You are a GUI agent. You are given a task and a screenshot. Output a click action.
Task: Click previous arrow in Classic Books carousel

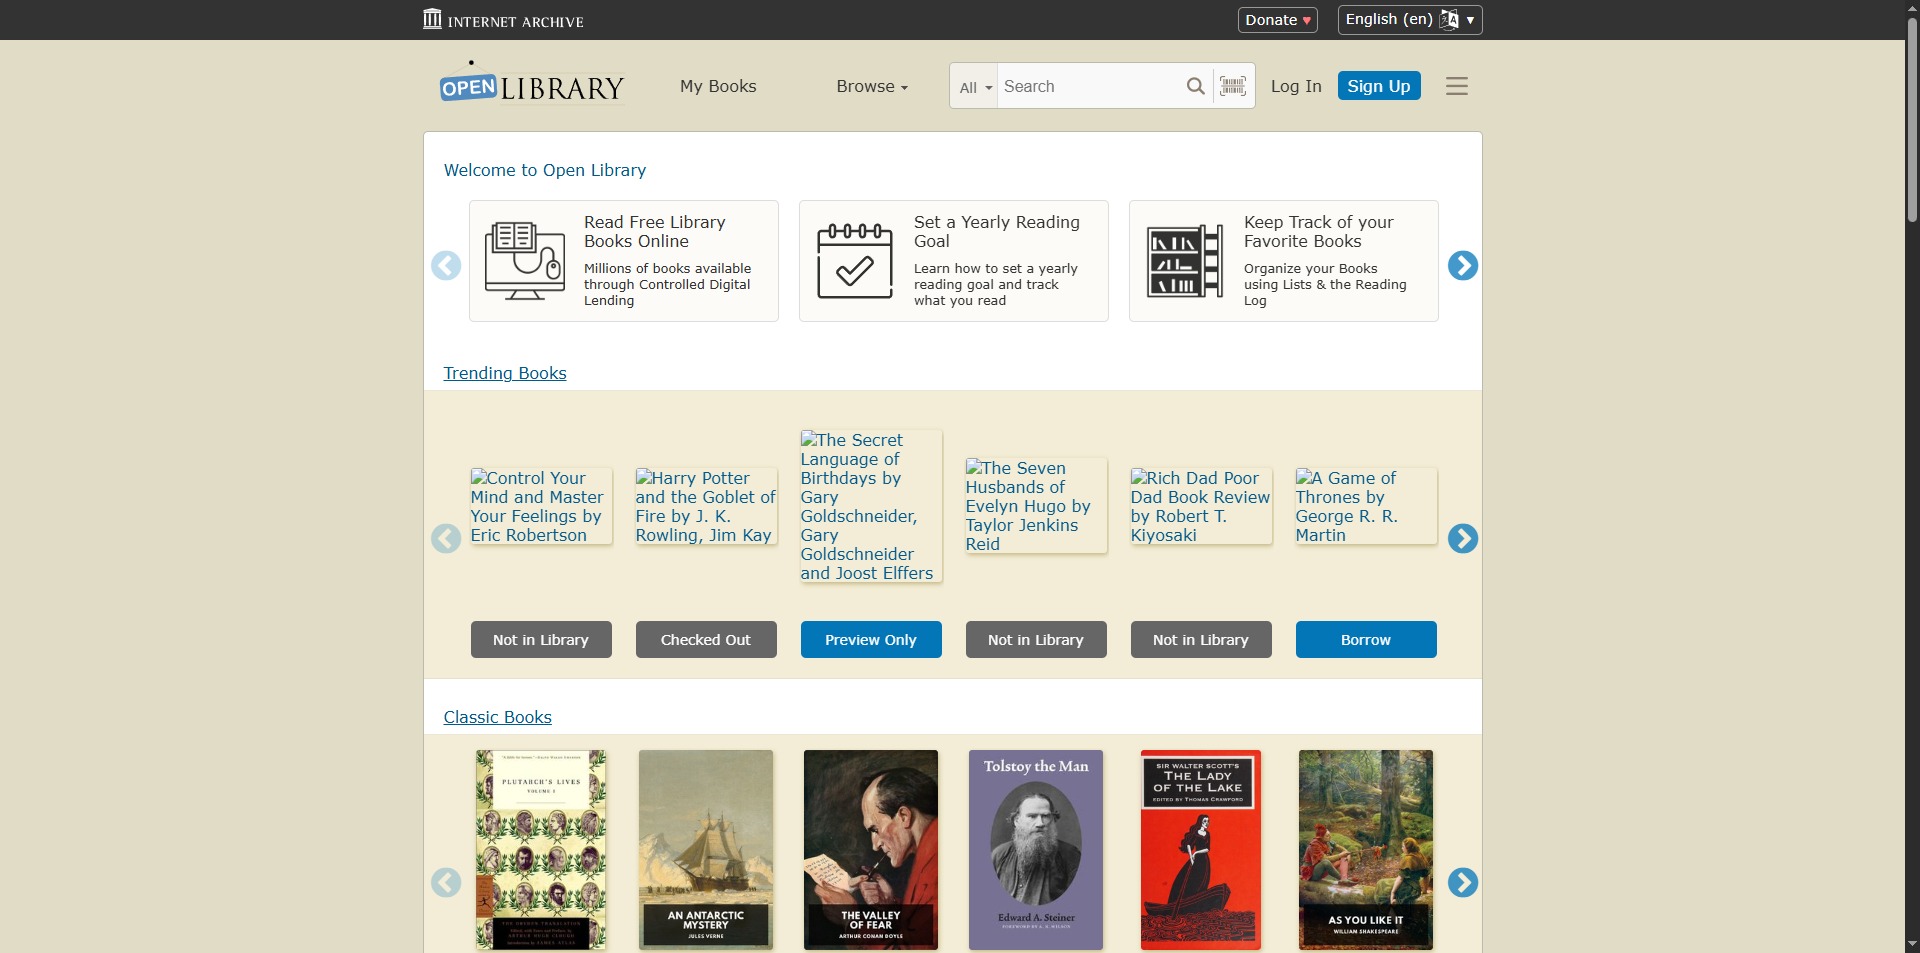pos(446,883)
